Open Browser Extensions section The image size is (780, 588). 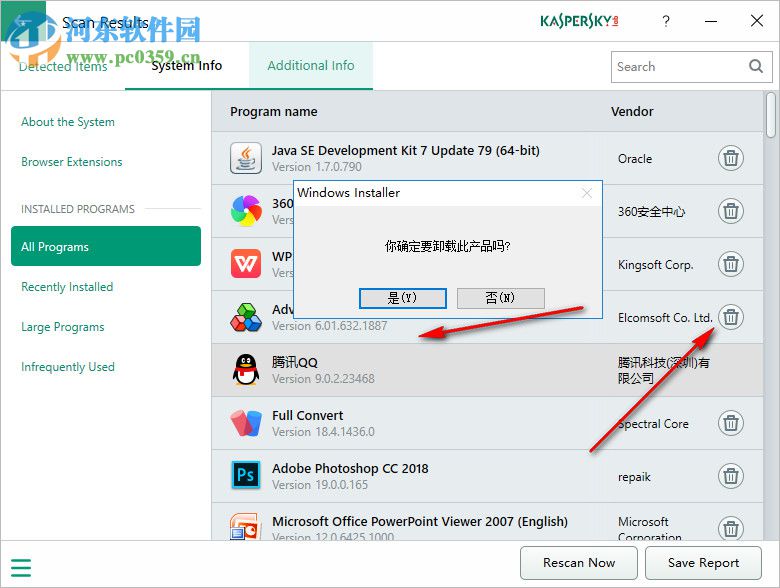tap(72, 162)
